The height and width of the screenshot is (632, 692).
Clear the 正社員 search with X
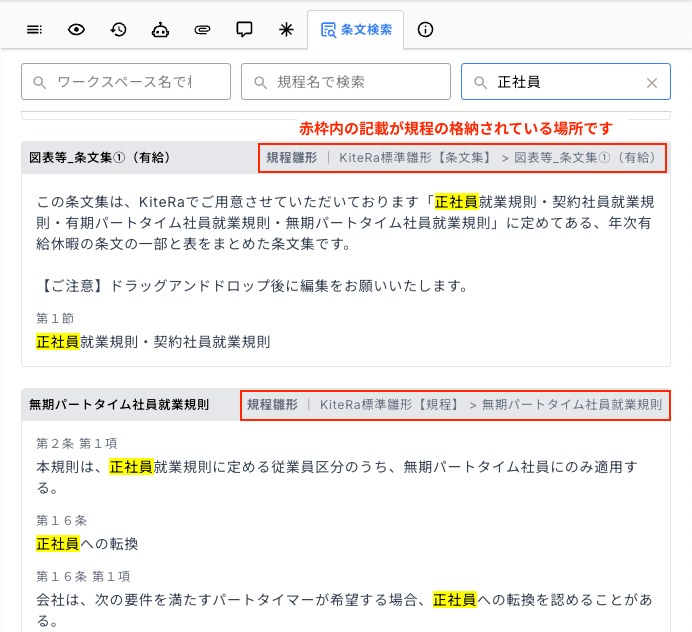(652, 83)
